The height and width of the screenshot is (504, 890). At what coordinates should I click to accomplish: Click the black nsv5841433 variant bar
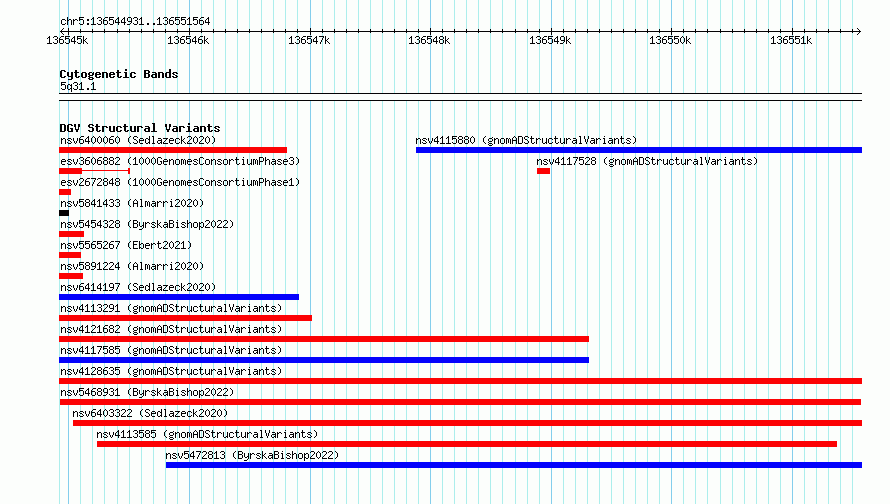(x=64, y=213)
